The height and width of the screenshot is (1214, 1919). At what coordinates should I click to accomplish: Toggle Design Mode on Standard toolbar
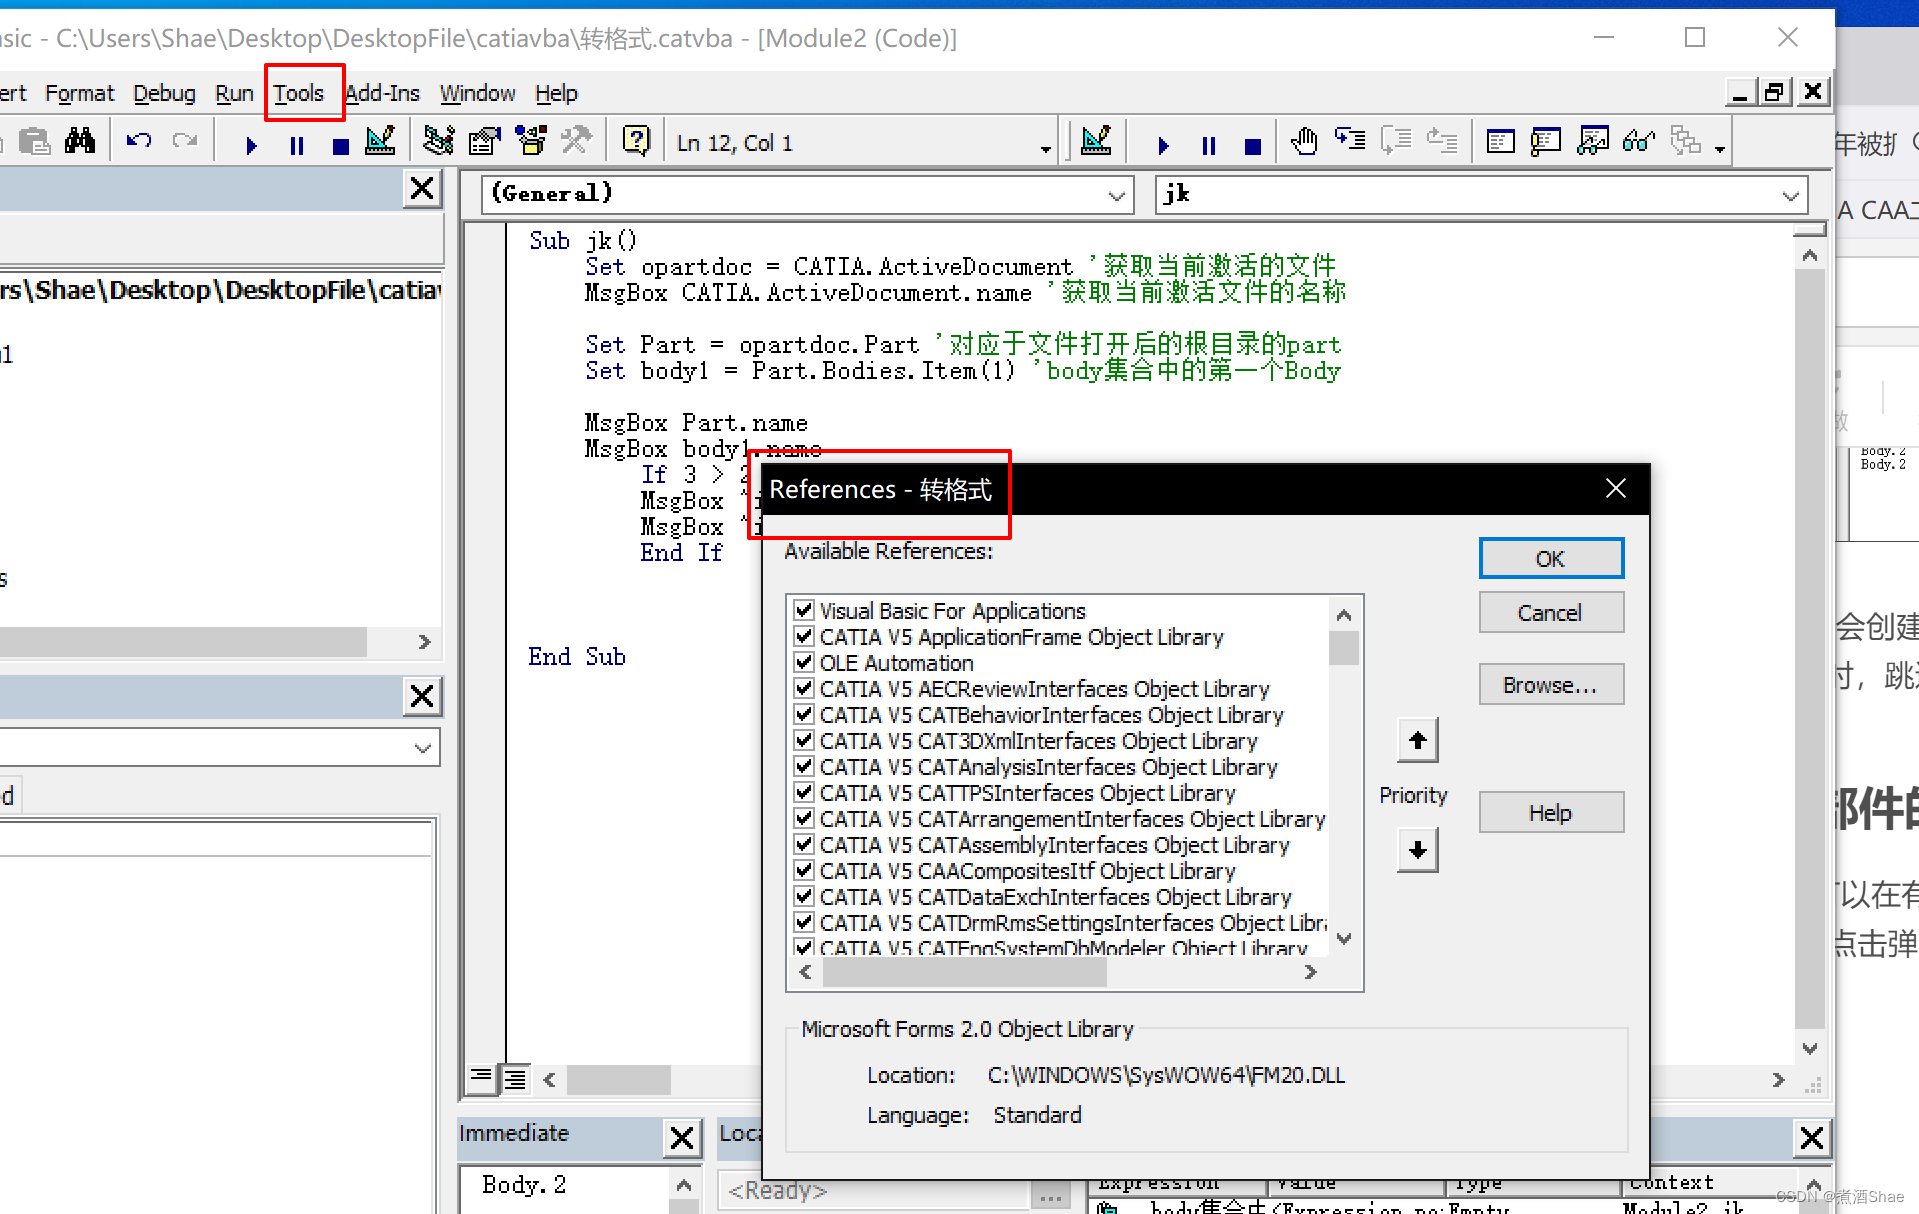click(381, 142)
